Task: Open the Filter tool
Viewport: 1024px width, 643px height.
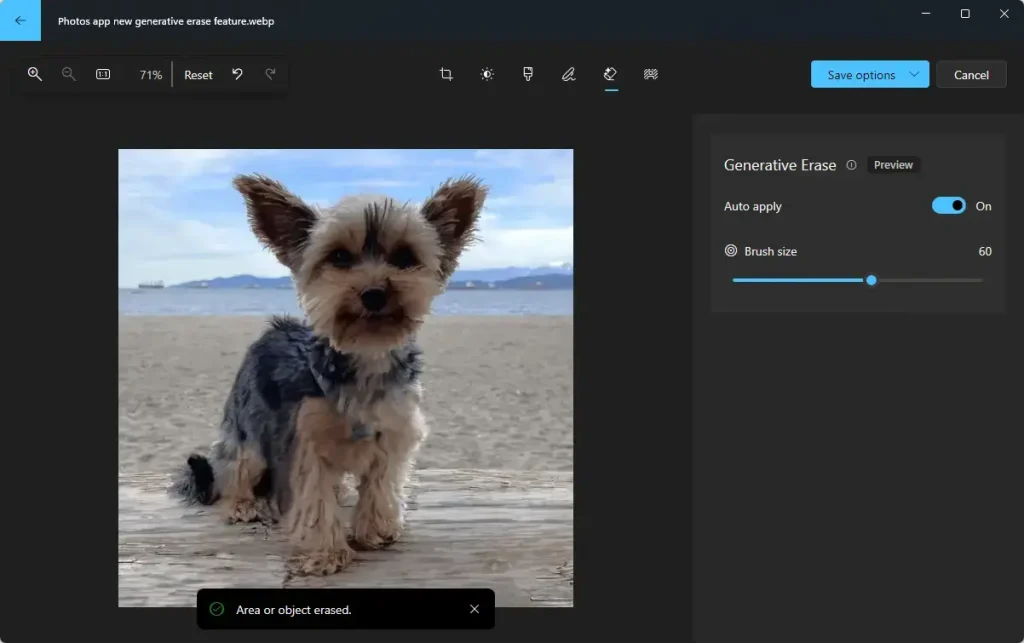Action: [x=528, y=74]
